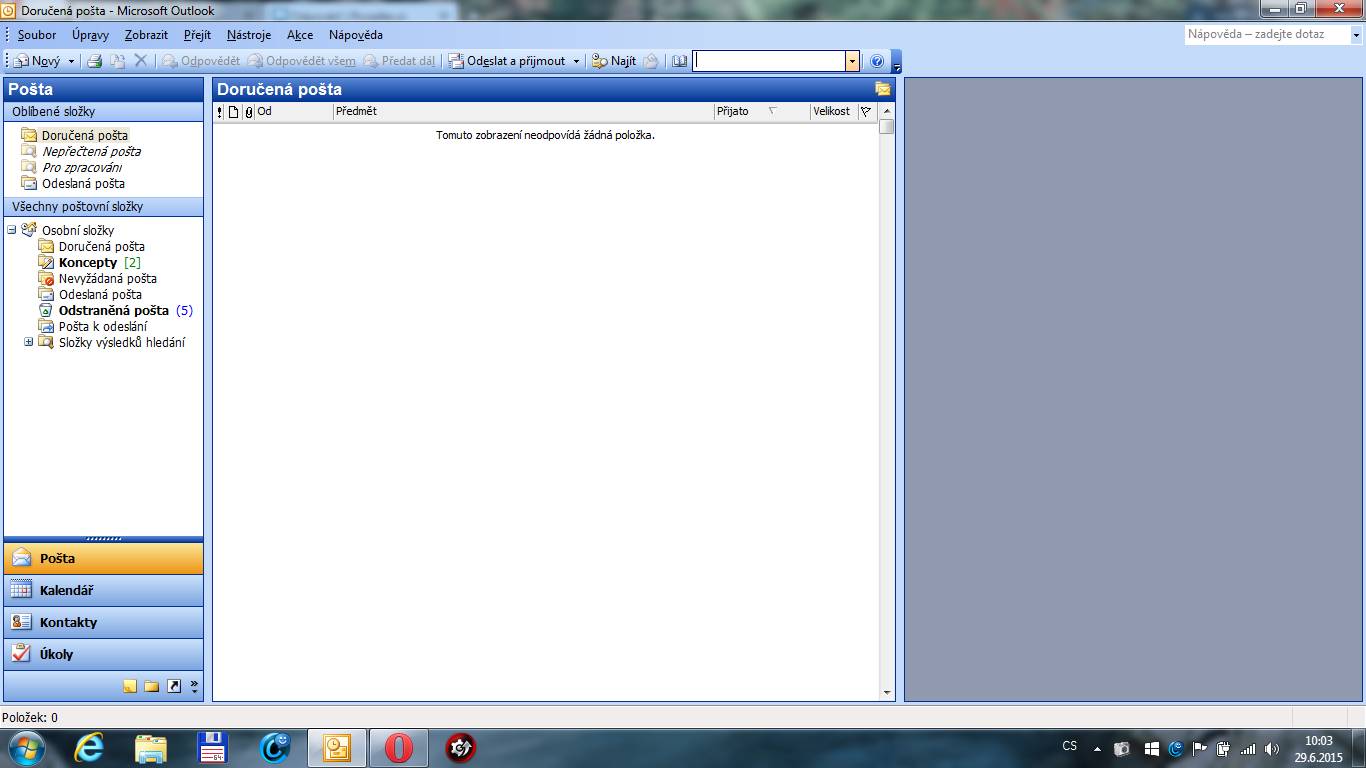Image resolution: width=1366 pixels, height=768 pixels.
Task: Select Odeslaná pošta in Oblíbené složky
Action: point(83,183)
